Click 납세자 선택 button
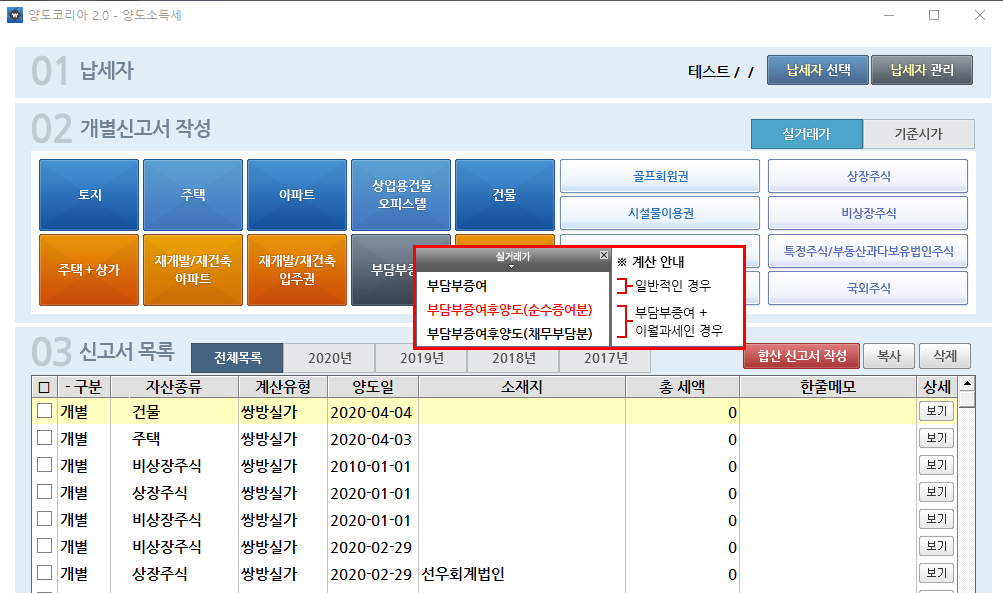1003x593 pixels. (818, 70)
